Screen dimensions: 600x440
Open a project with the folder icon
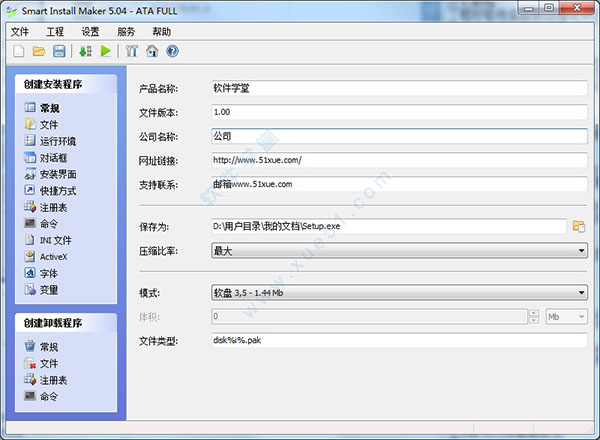39,51
